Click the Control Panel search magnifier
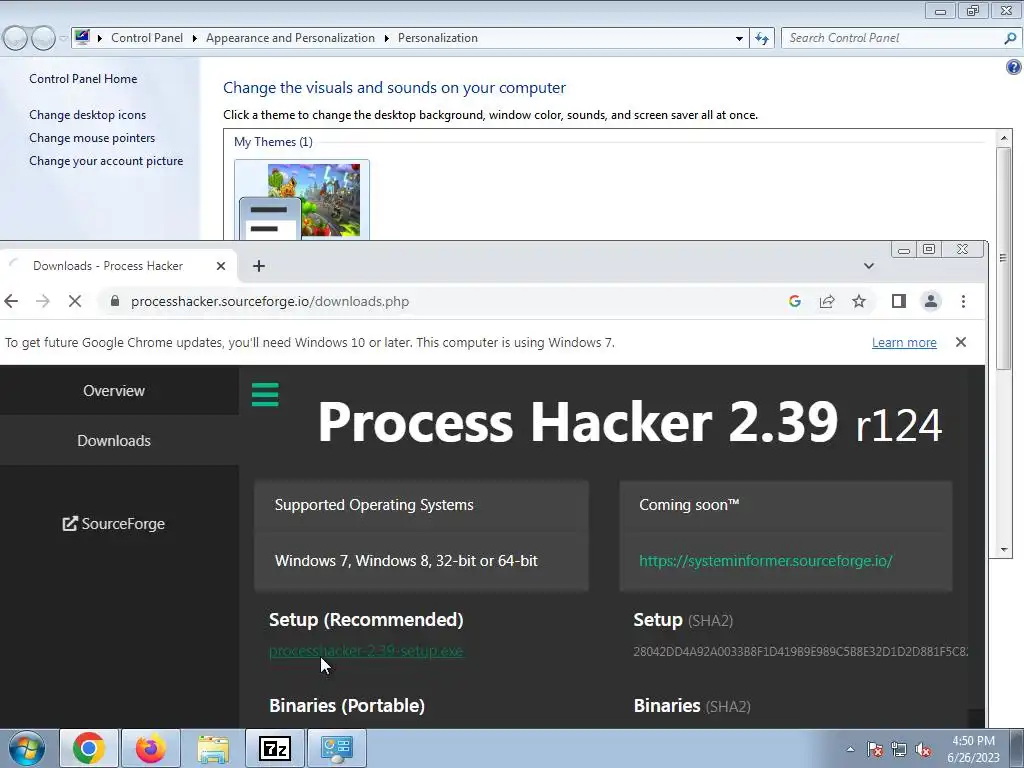The height and width of the screenshot is (768, 1024). coord(1010,39)
